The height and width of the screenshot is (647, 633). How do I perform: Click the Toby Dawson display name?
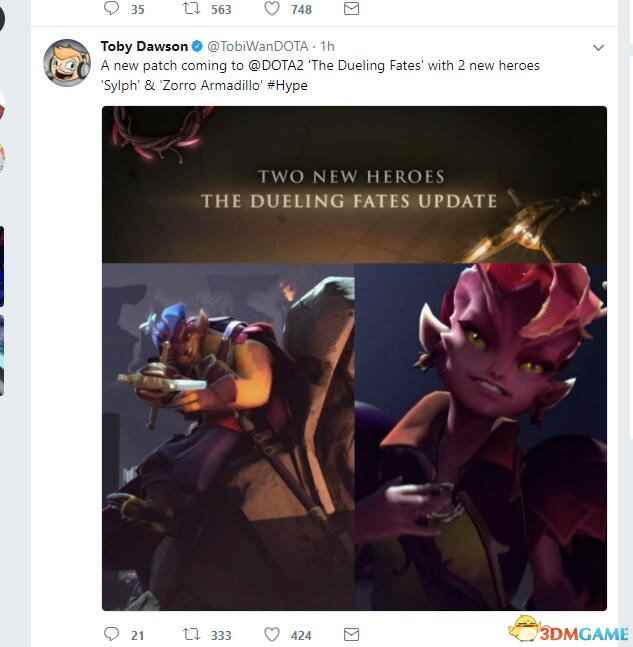click(x=144, y=47)
